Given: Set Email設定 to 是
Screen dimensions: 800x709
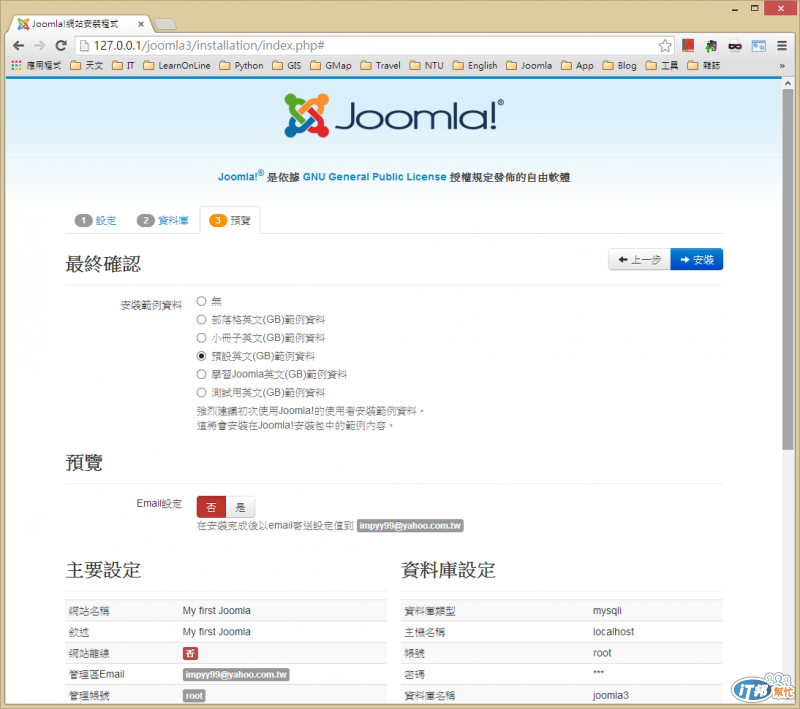Looking at the screenshot, I should click(x=240, y=507).
